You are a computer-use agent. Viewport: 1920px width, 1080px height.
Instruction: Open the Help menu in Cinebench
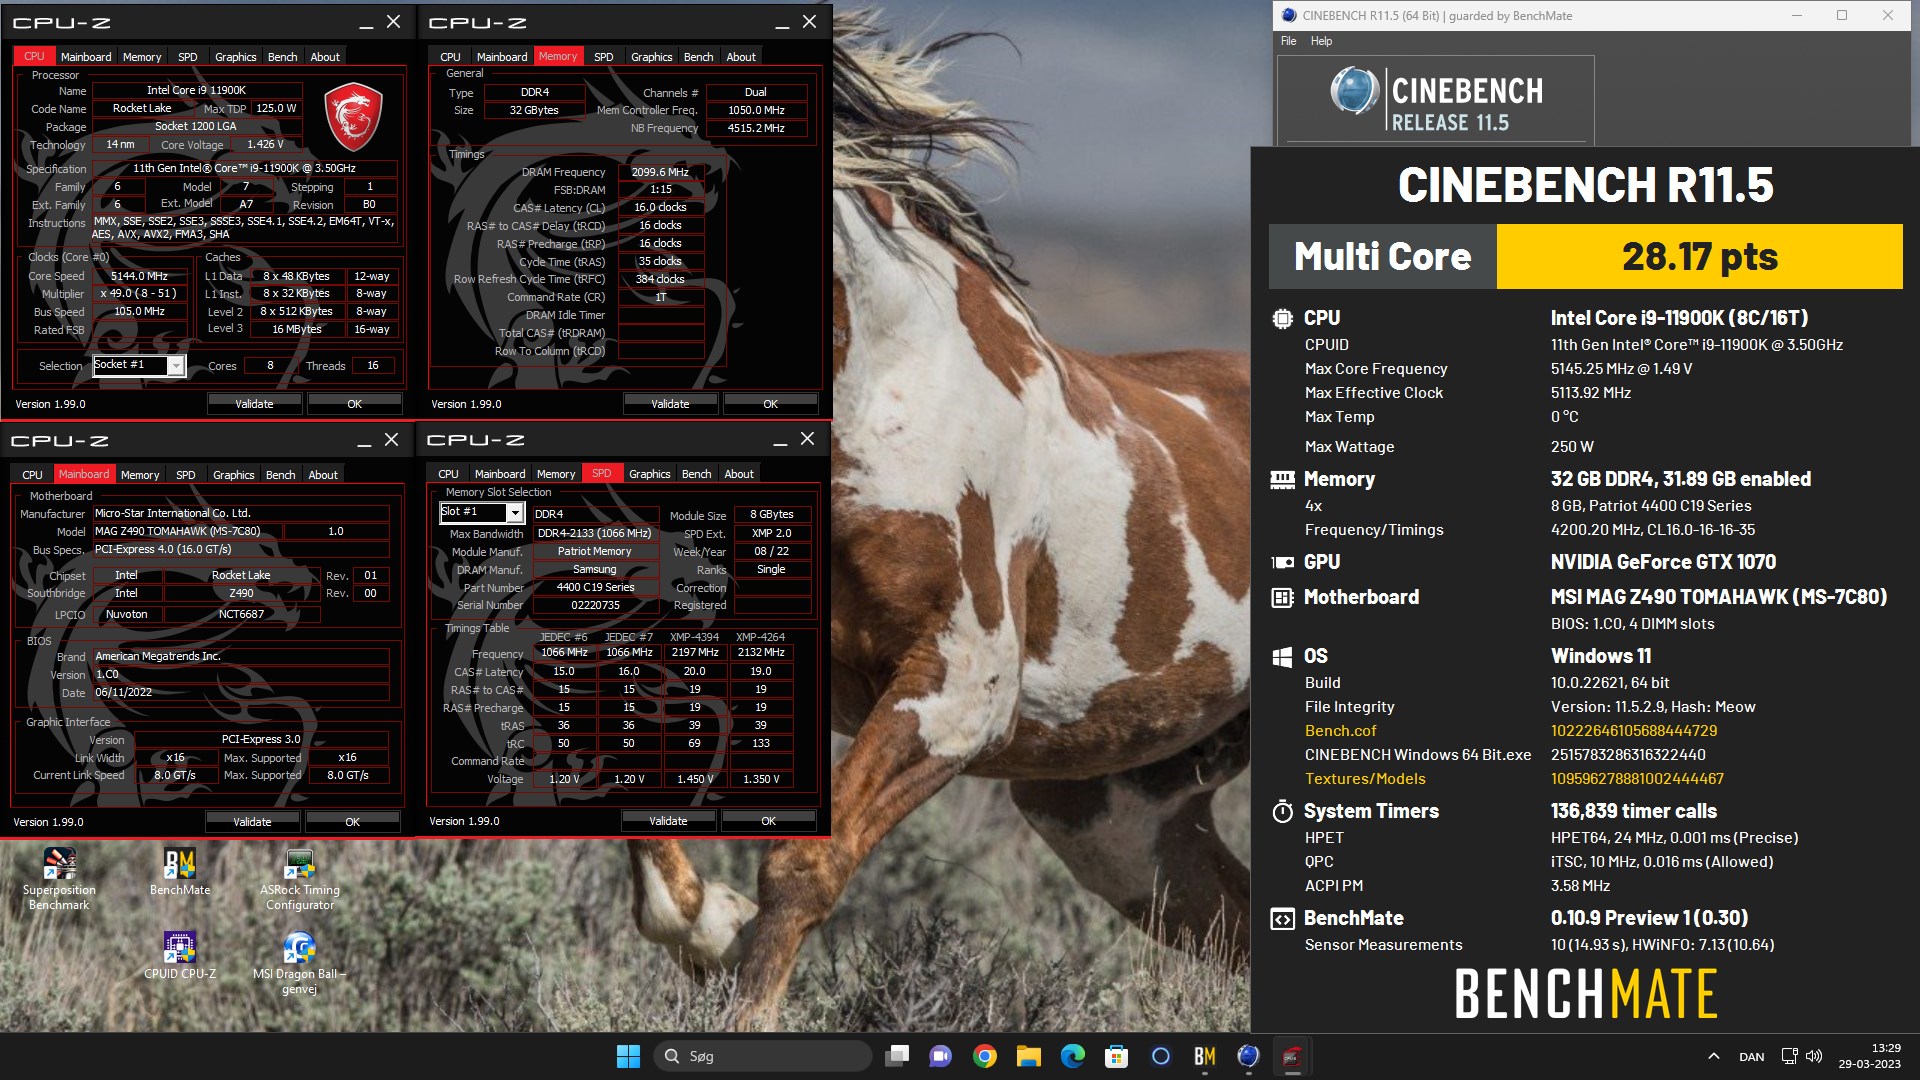pyautogui.click(x=1321, y=41)
